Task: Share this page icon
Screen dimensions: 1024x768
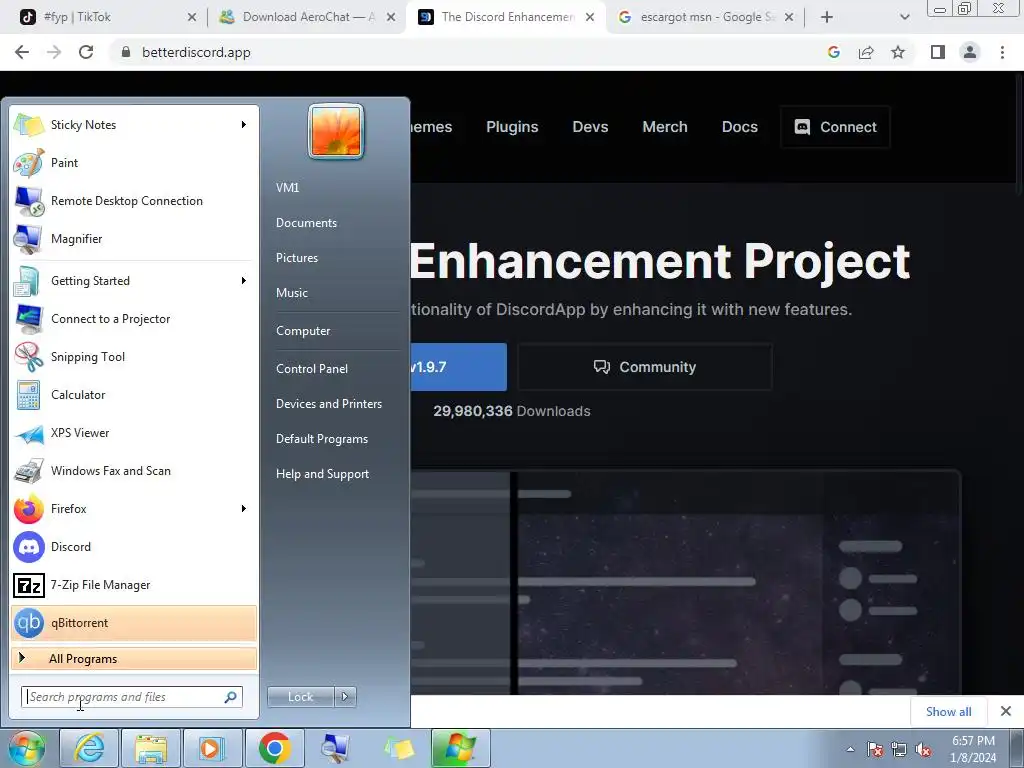Action: click(x=866, y=52)
